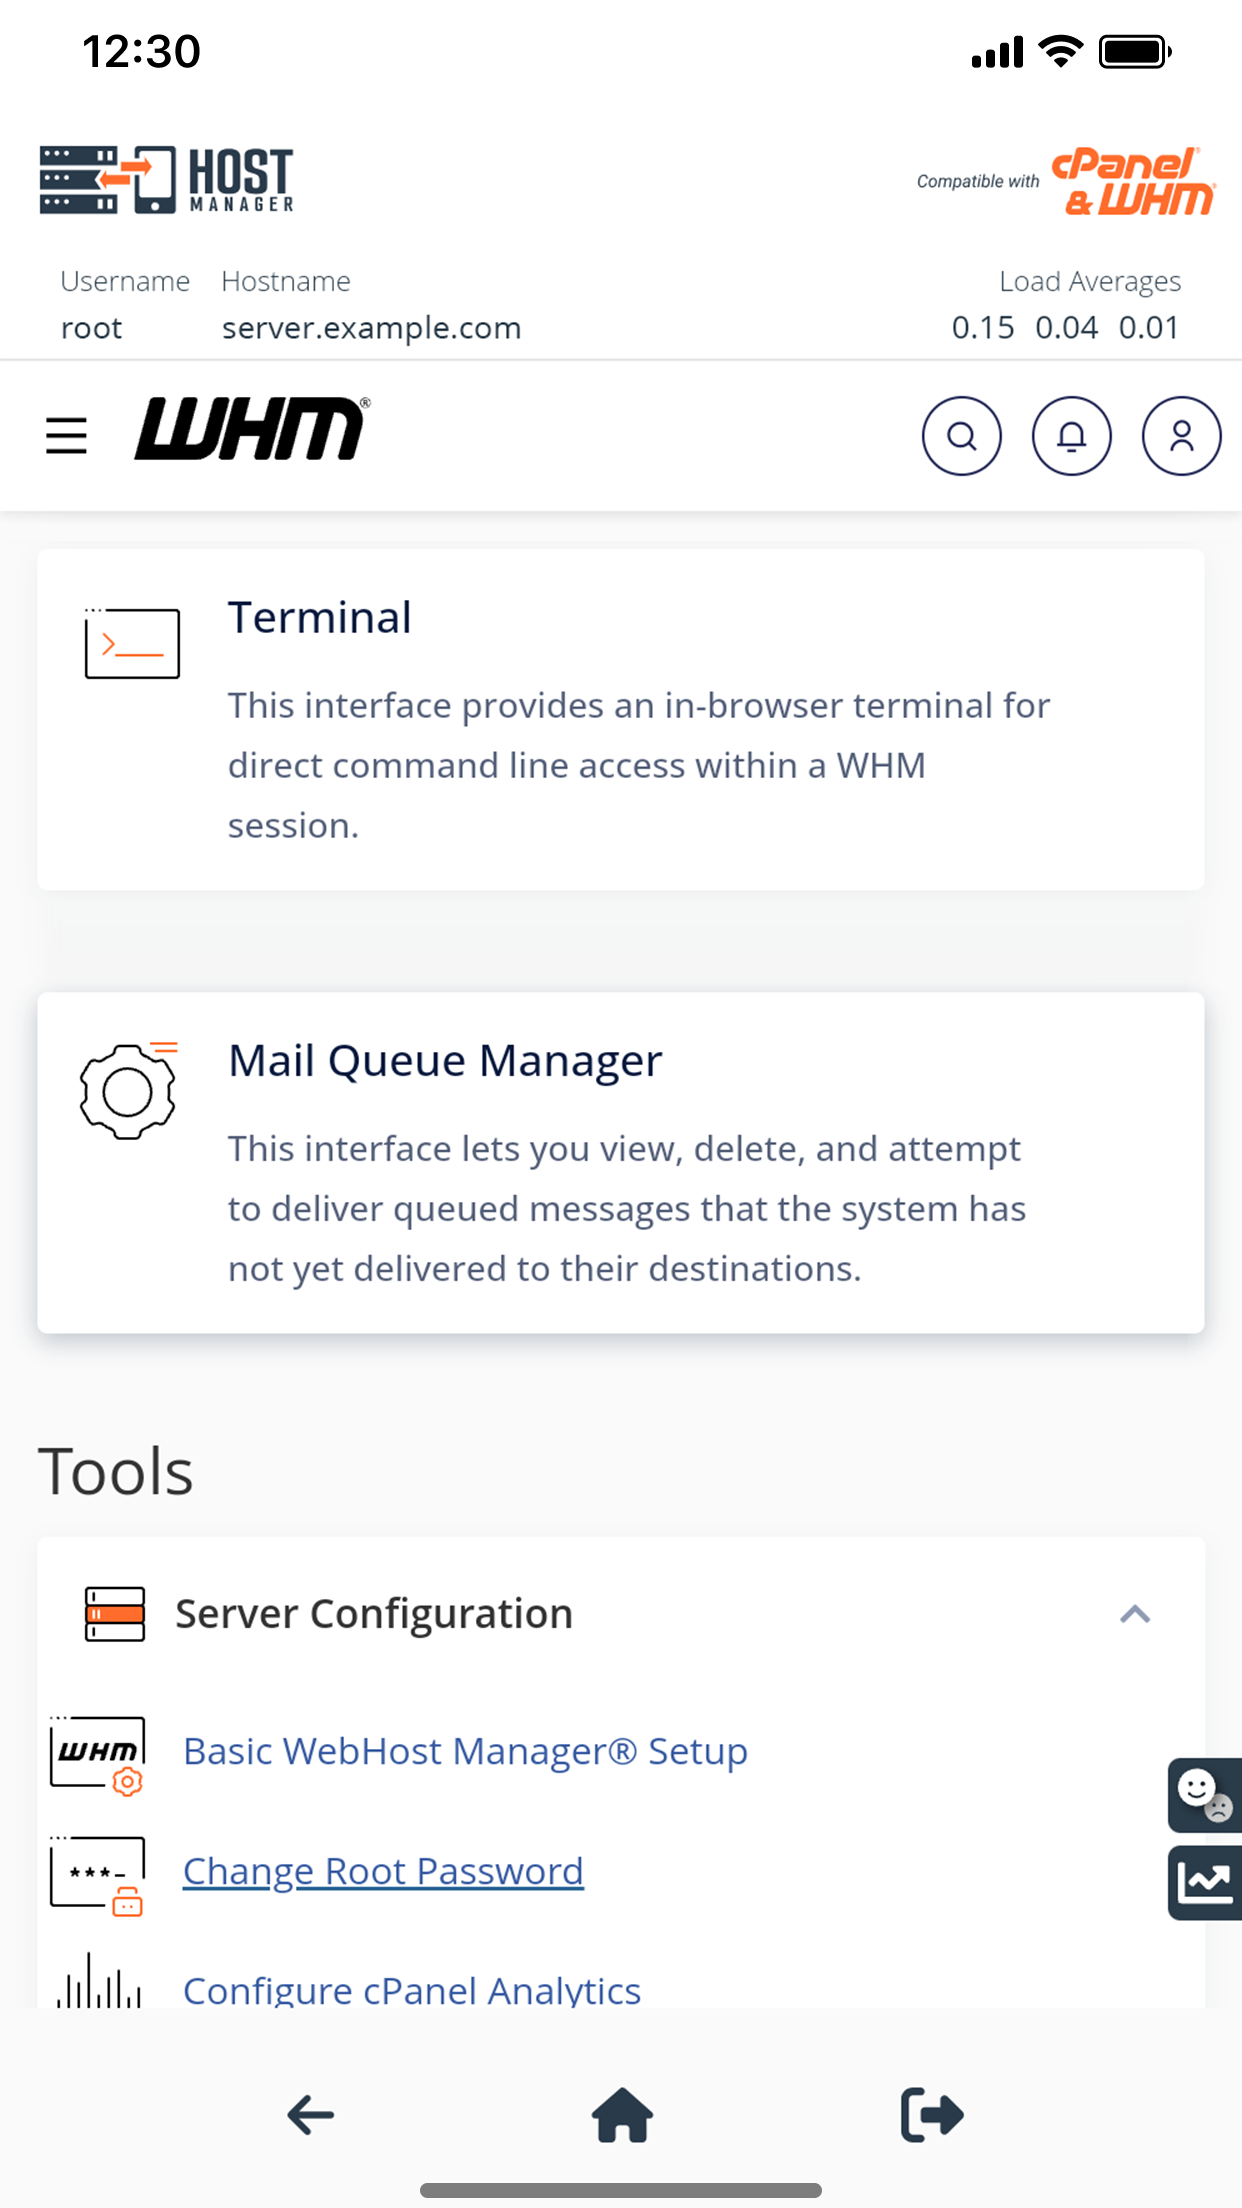
Task: Tap the Wi-Fi indicator in status bar
Action: [1061, 51]
